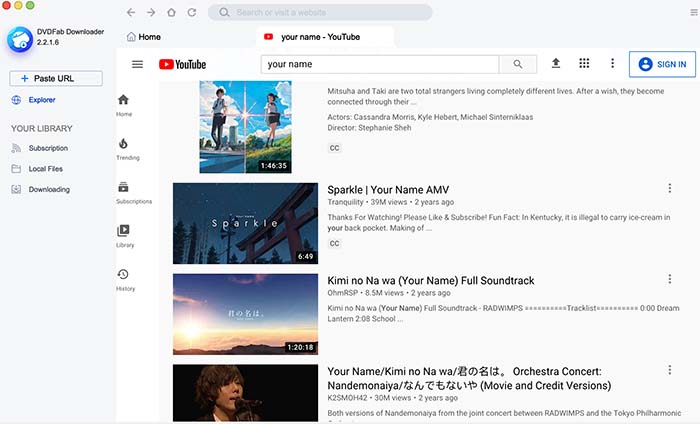The width and height of the screenshot is (700, 424).
Task: Open the YouTube hamburger menu
Action: [137, 64]
